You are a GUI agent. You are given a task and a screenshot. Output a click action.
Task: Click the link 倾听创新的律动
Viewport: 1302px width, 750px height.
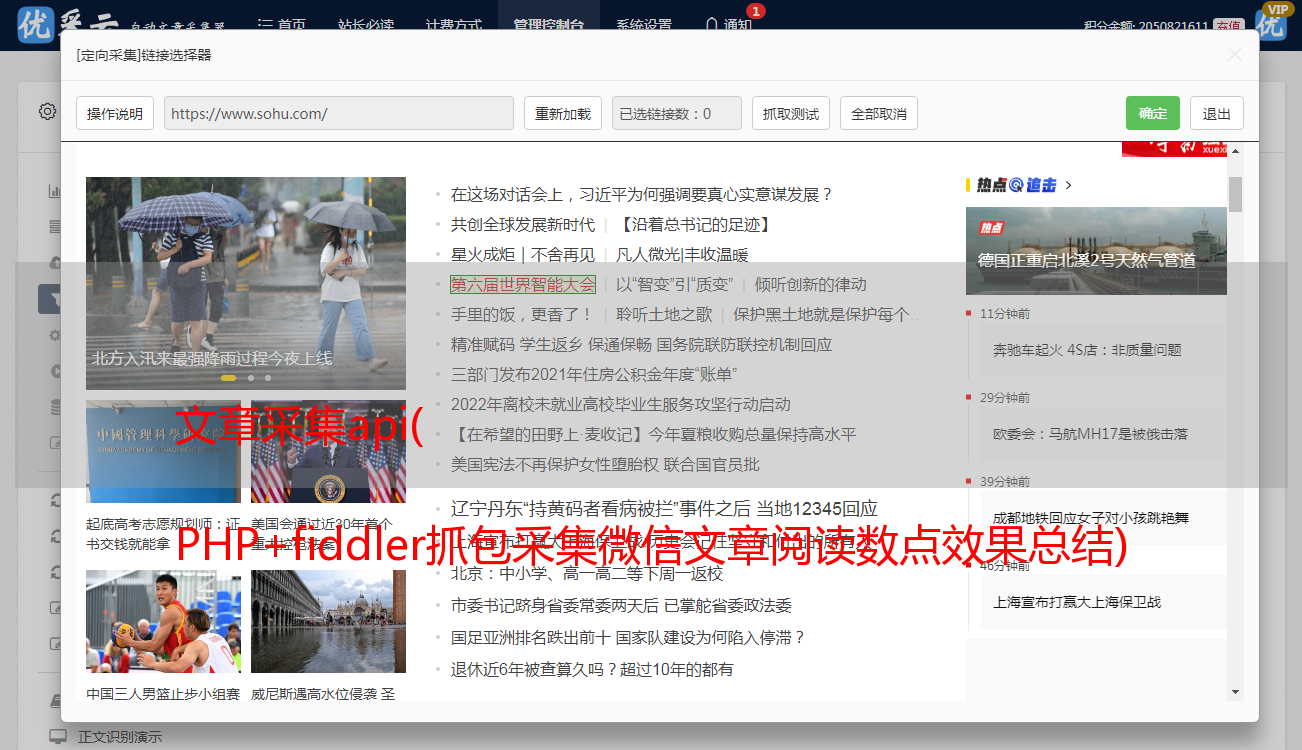810,284
